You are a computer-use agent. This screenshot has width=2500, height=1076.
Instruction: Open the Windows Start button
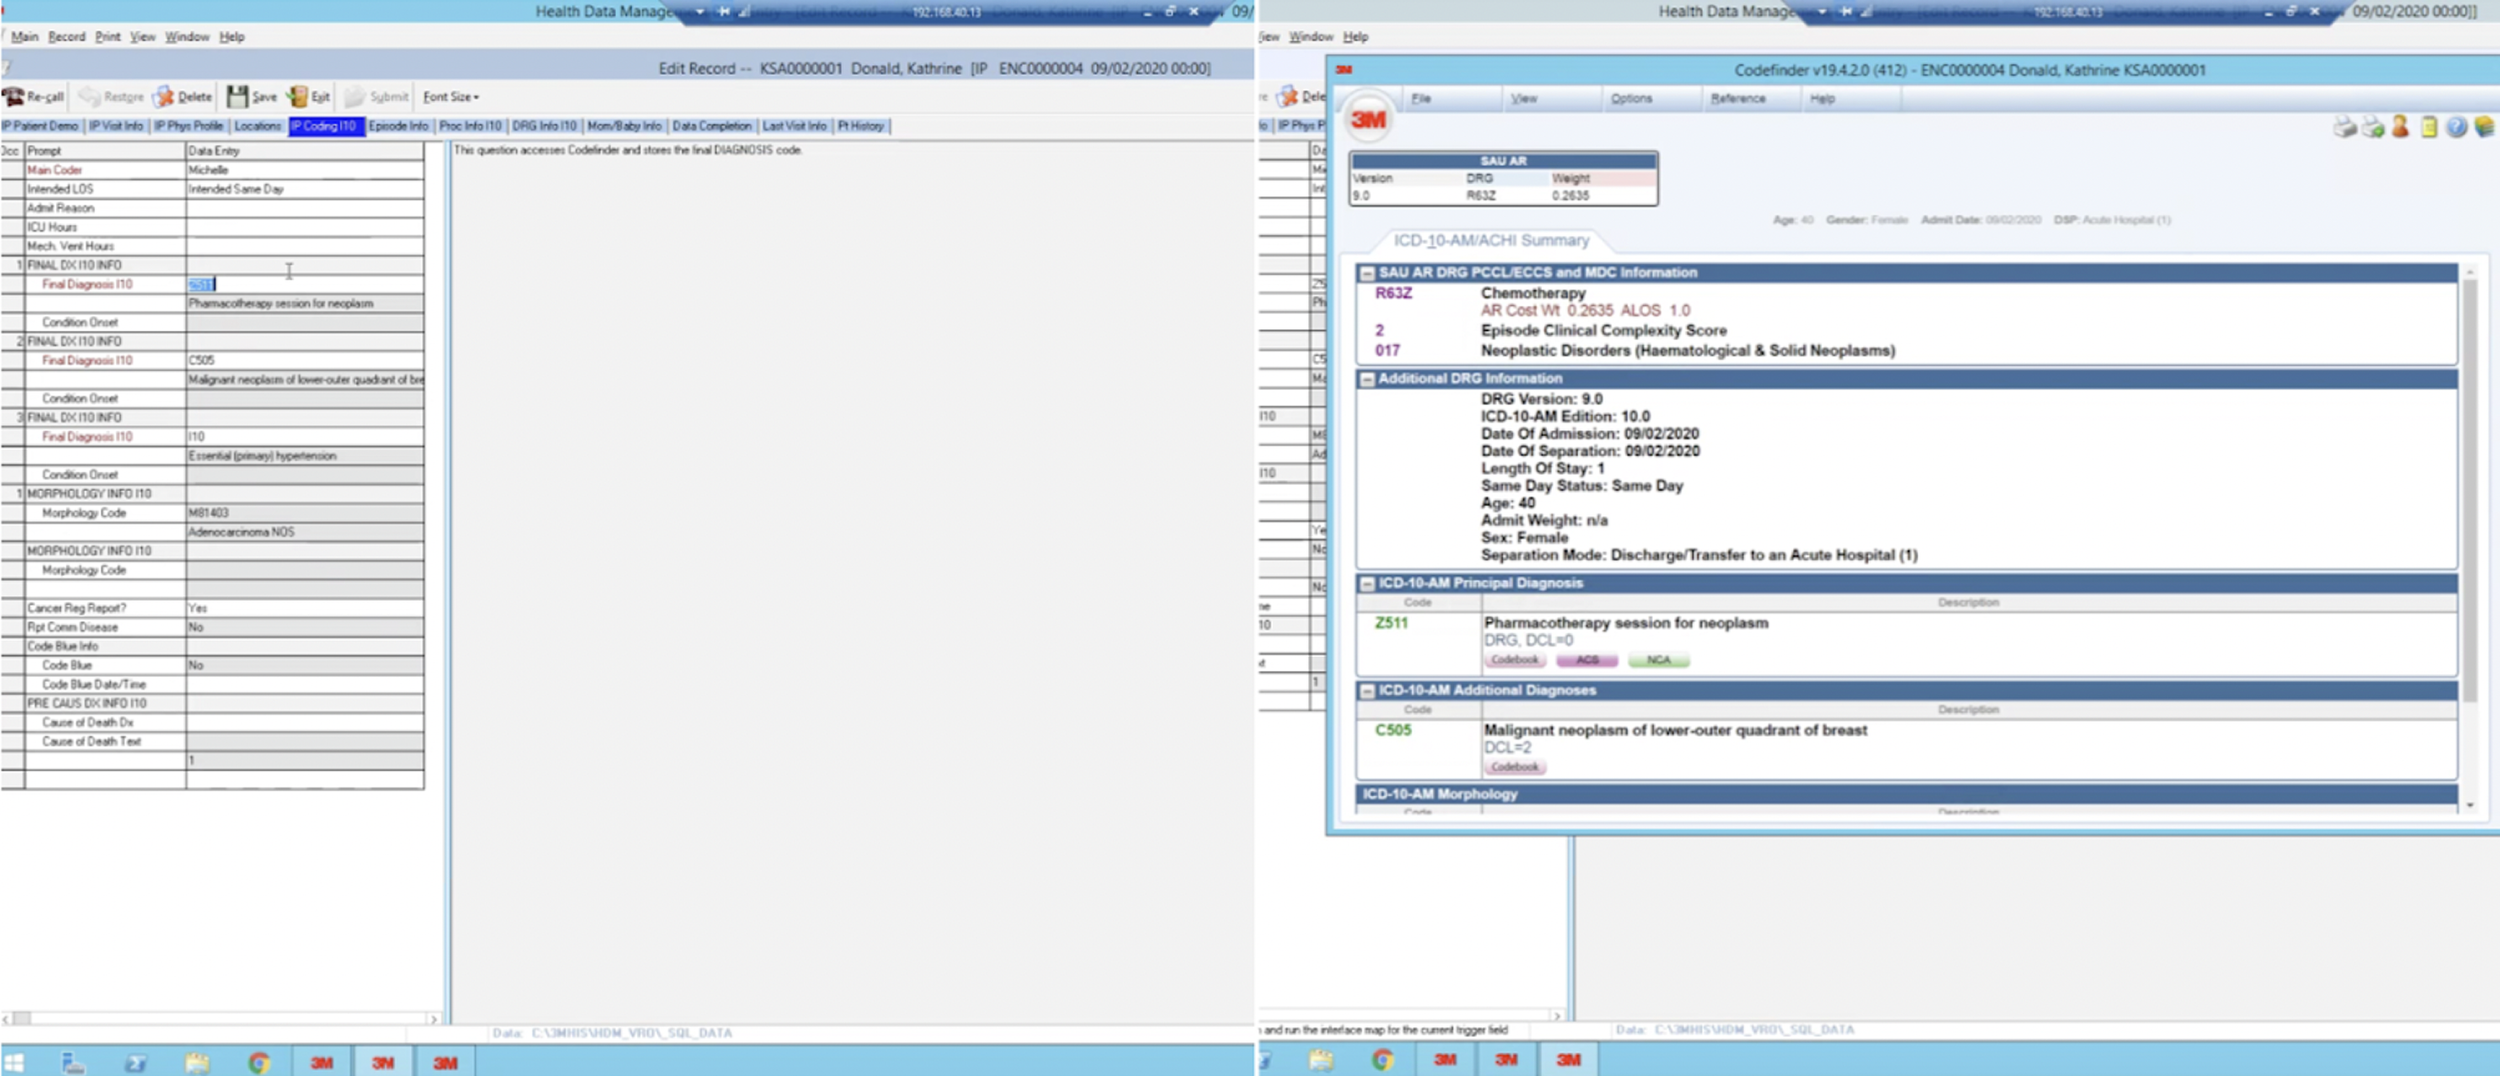pyautogui.click(x=14, y=1062)
